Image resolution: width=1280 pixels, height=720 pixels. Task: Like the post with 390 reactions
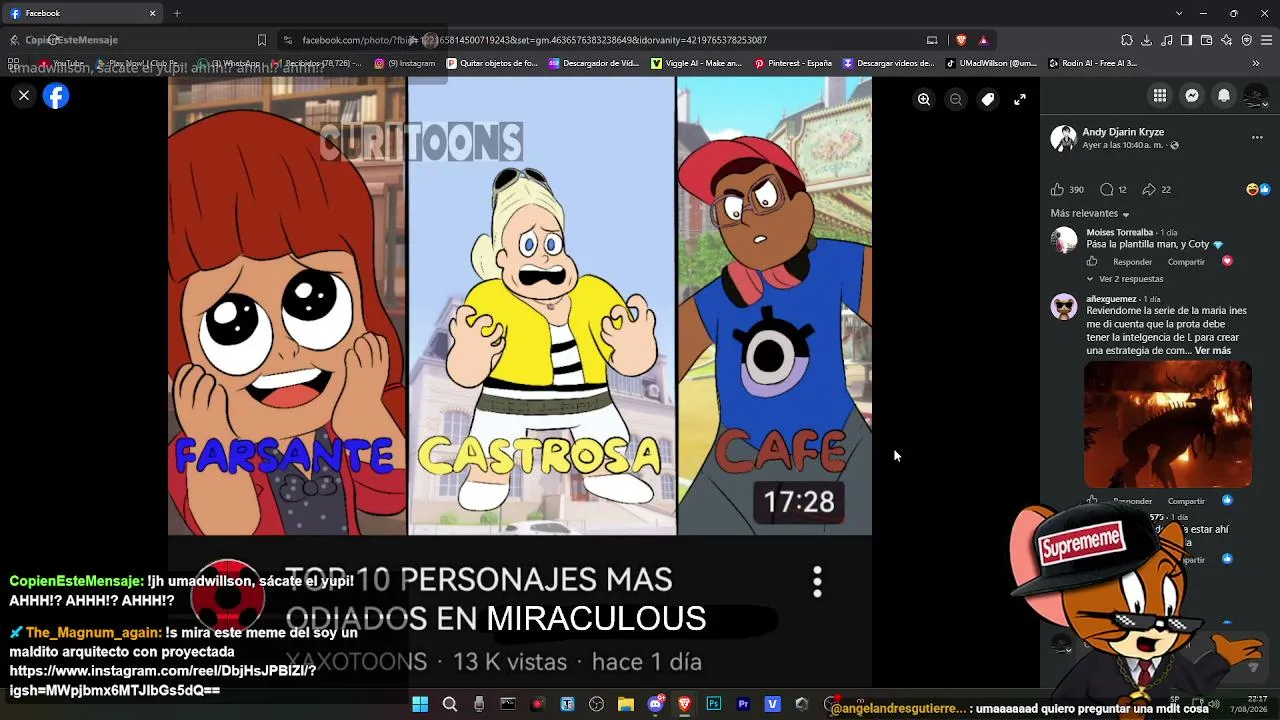click(1057, 189)
